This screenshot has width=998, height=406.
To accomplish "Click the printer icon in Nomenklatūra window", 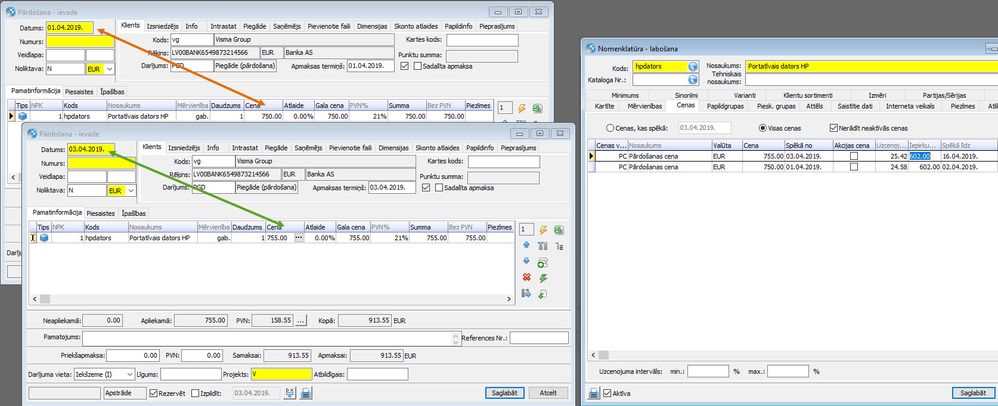I will click(x=593, y=393).
